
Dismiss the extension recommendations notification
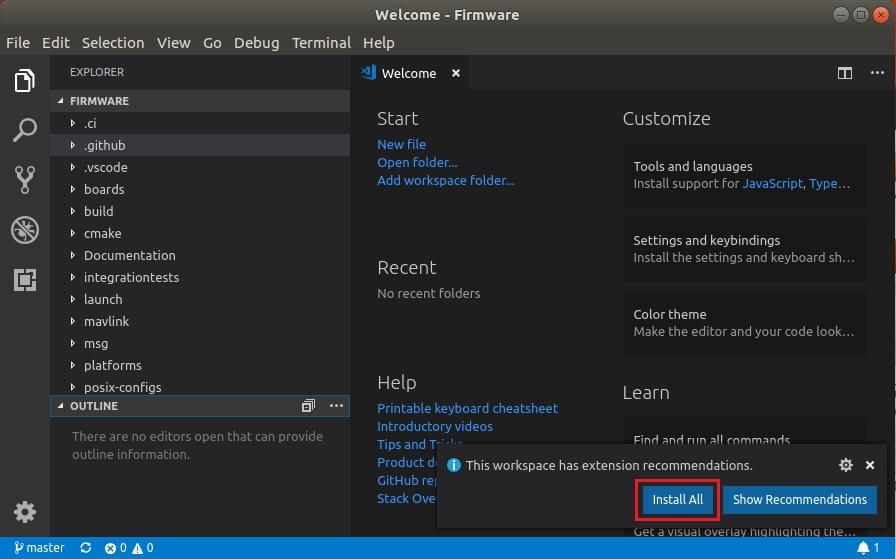(x=870, y=465)
